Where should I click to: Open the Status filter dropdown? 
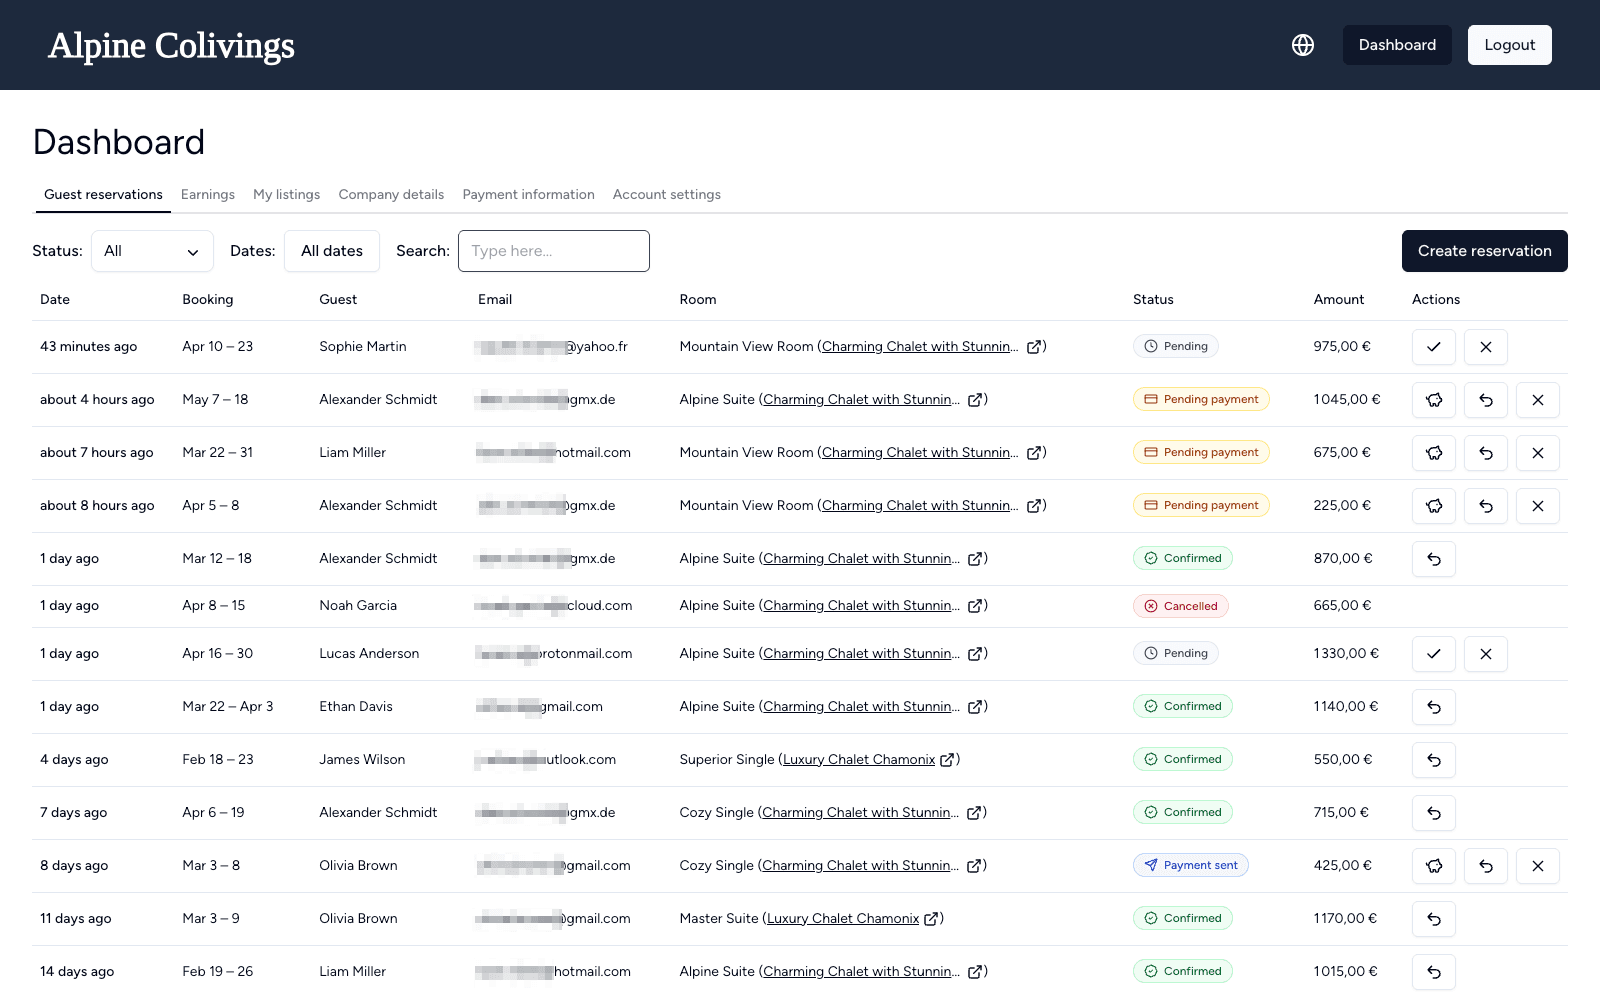152,251
